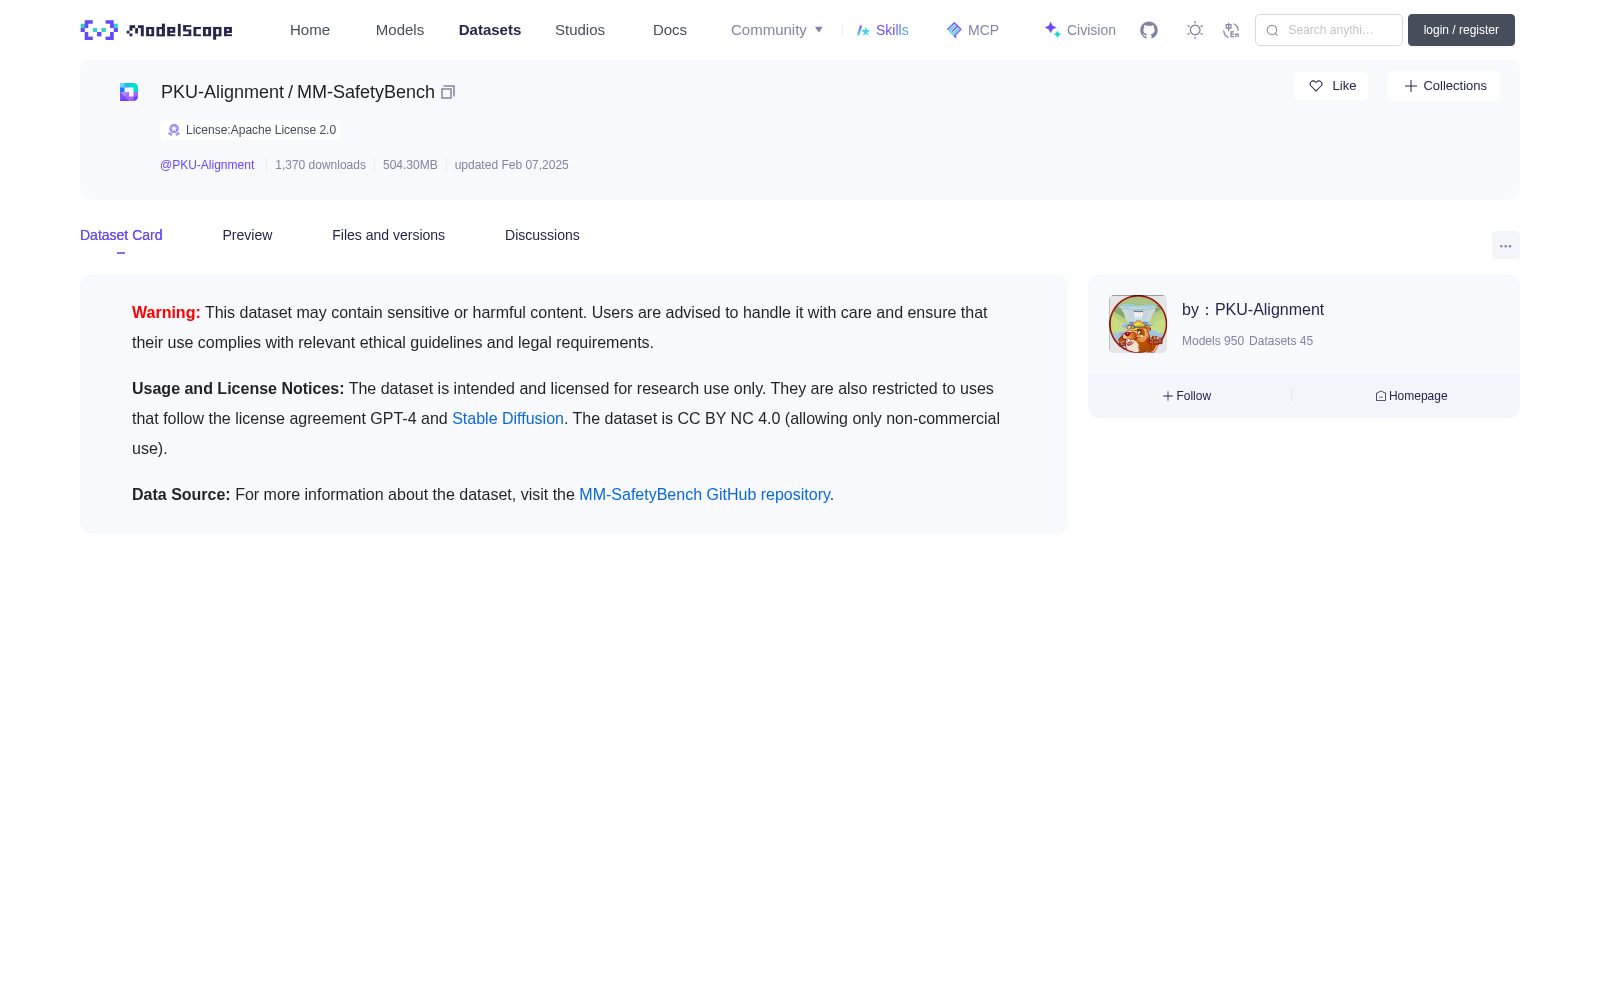Click the red 'Warning:' label
The image size is (1600, 1000).
(166, 313)
